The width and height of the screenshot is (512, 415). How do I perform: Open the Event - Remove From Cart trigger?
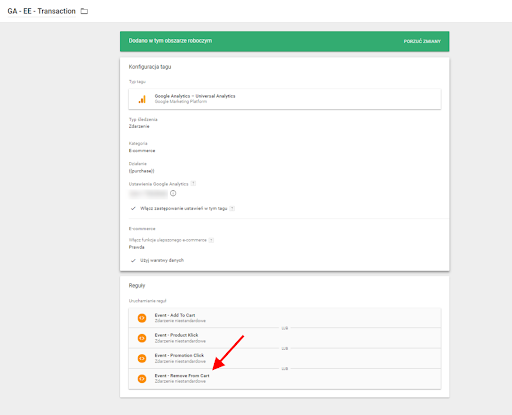click(285, 379)
